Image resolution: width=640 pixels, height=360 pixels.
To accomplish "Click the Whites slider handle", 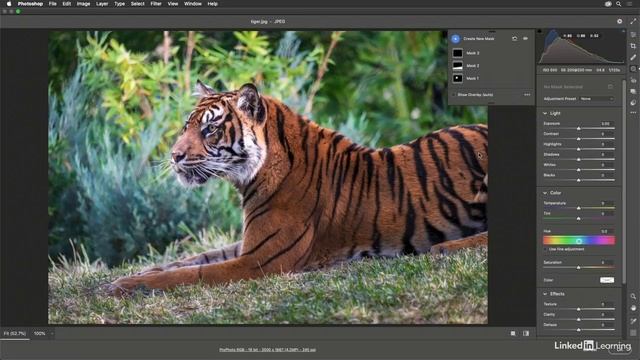I will [579, 169].
